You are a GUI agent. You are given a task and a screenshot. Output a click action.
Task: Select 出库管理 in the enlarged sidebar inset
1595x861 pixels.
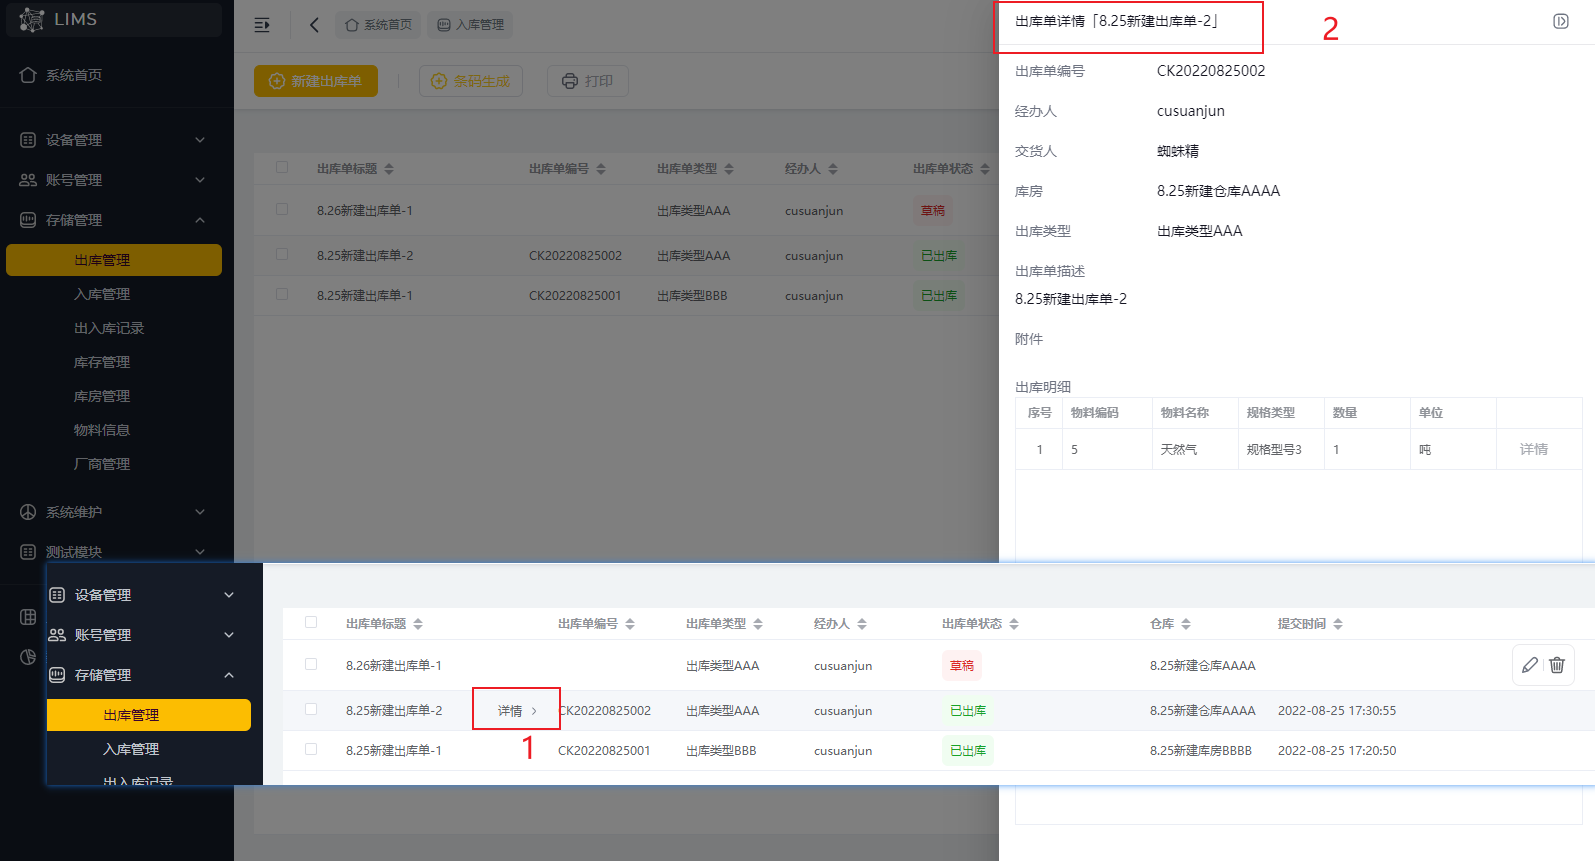(x=149, y=715)
